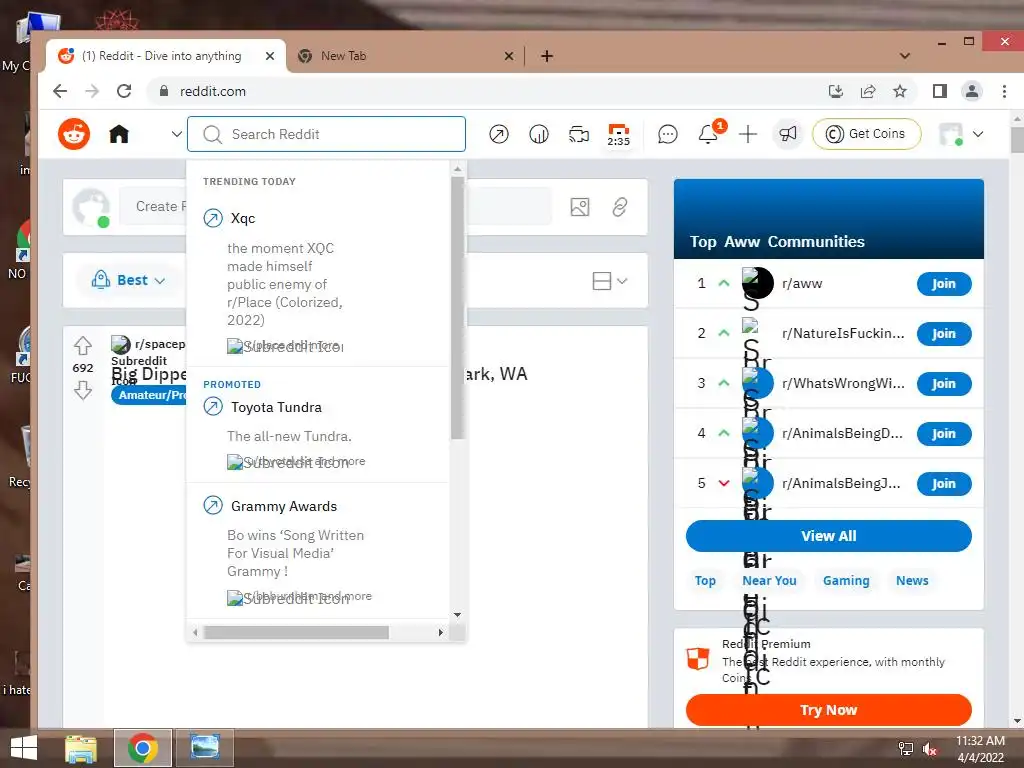The image size is (1024, 768).
Task: Open the Chrome three-dot menu
Action: coord(1004,91)
